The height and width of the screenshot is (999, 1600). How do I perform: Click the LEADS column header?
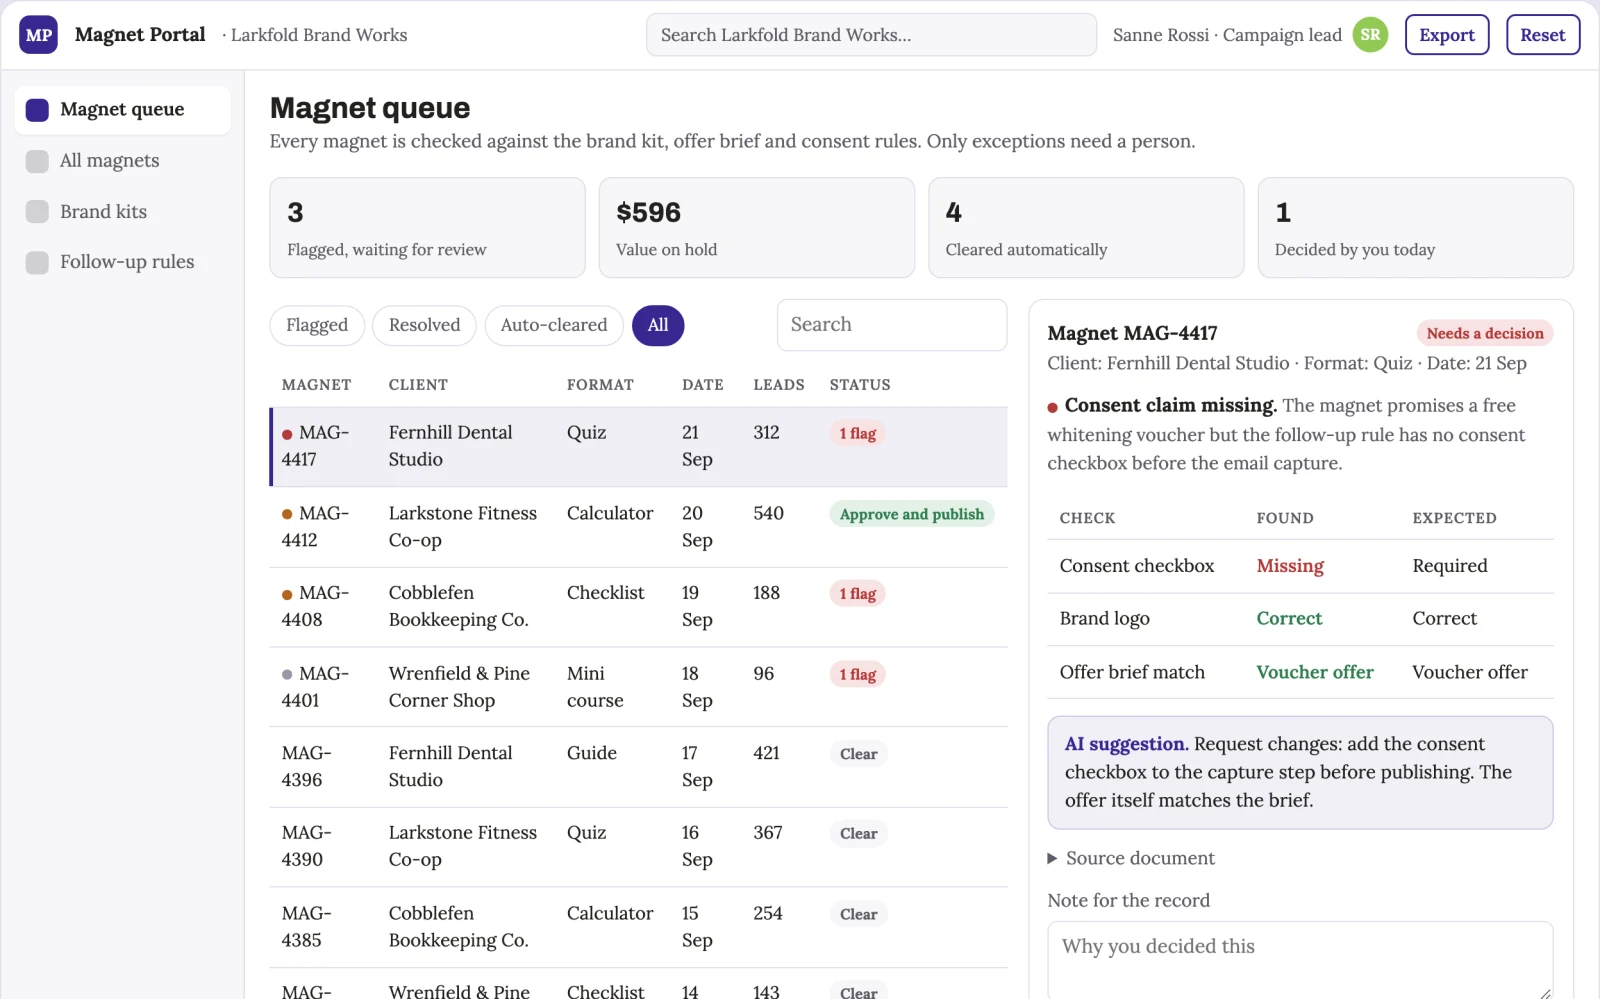[x=779, y=385]
